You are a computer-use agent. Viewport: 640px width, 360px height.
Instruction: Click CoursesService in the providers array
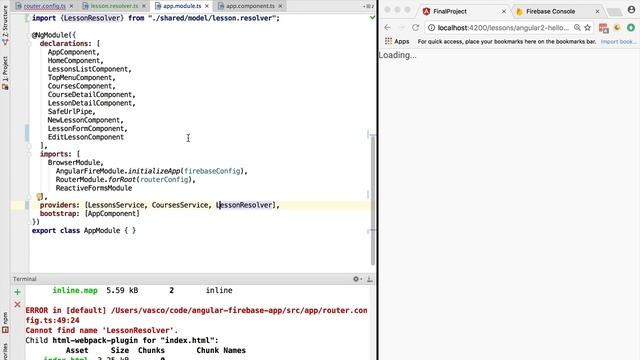pos(180,205)
